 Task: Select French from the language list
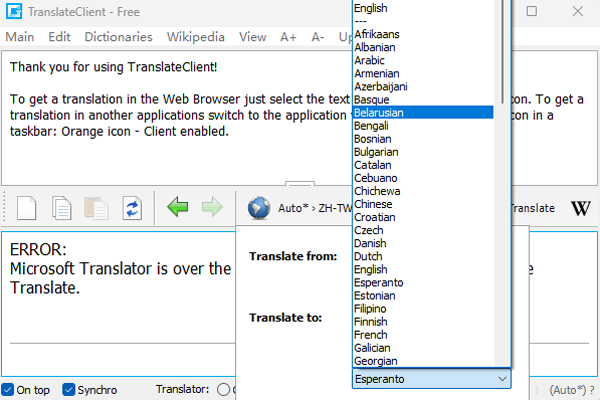(x=423, y=335)
